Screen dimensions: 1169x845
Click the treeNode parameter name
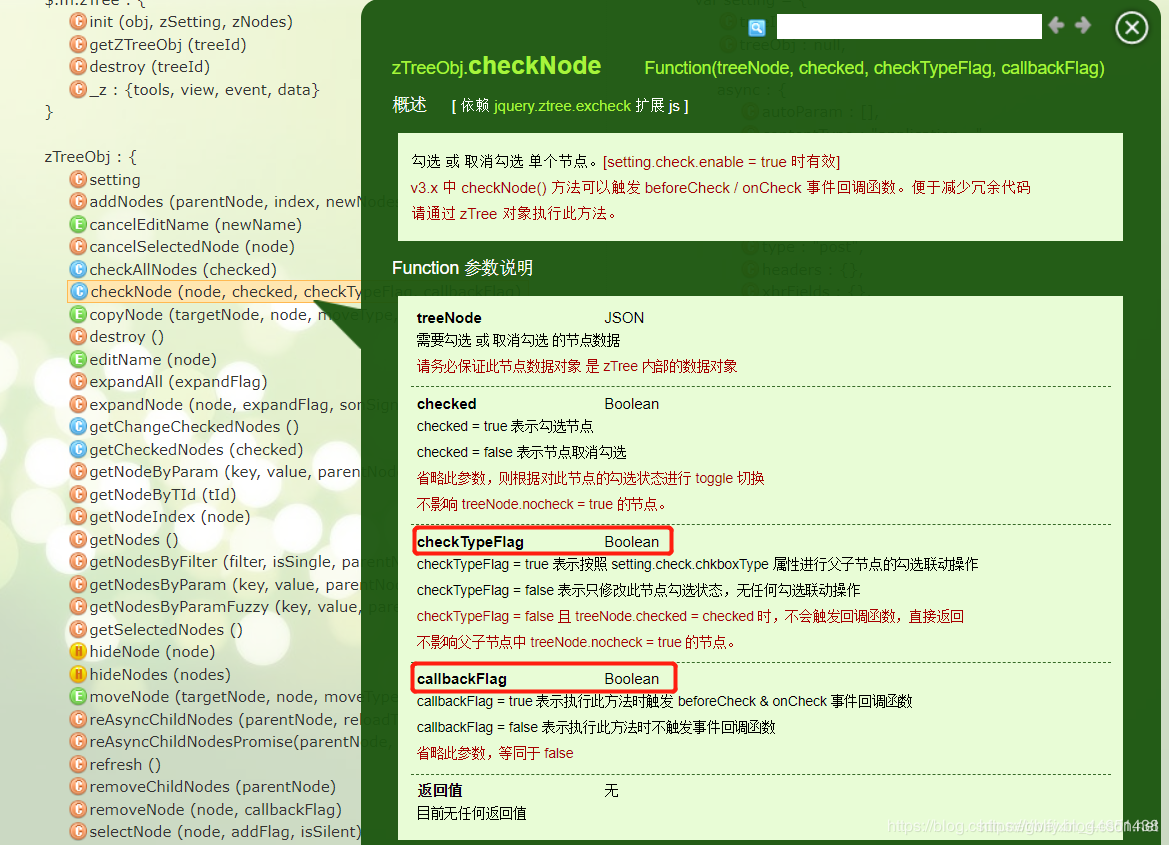(449, 318)
